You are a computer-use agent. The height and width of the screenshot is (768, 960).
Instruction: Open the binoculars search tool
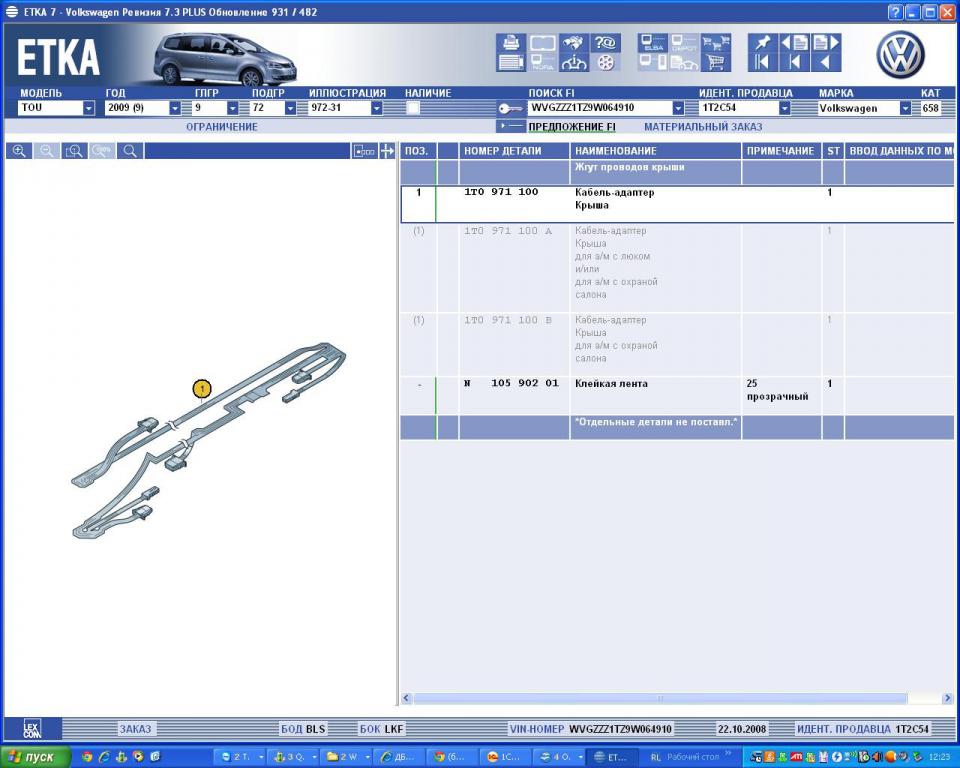pos(574,42)
